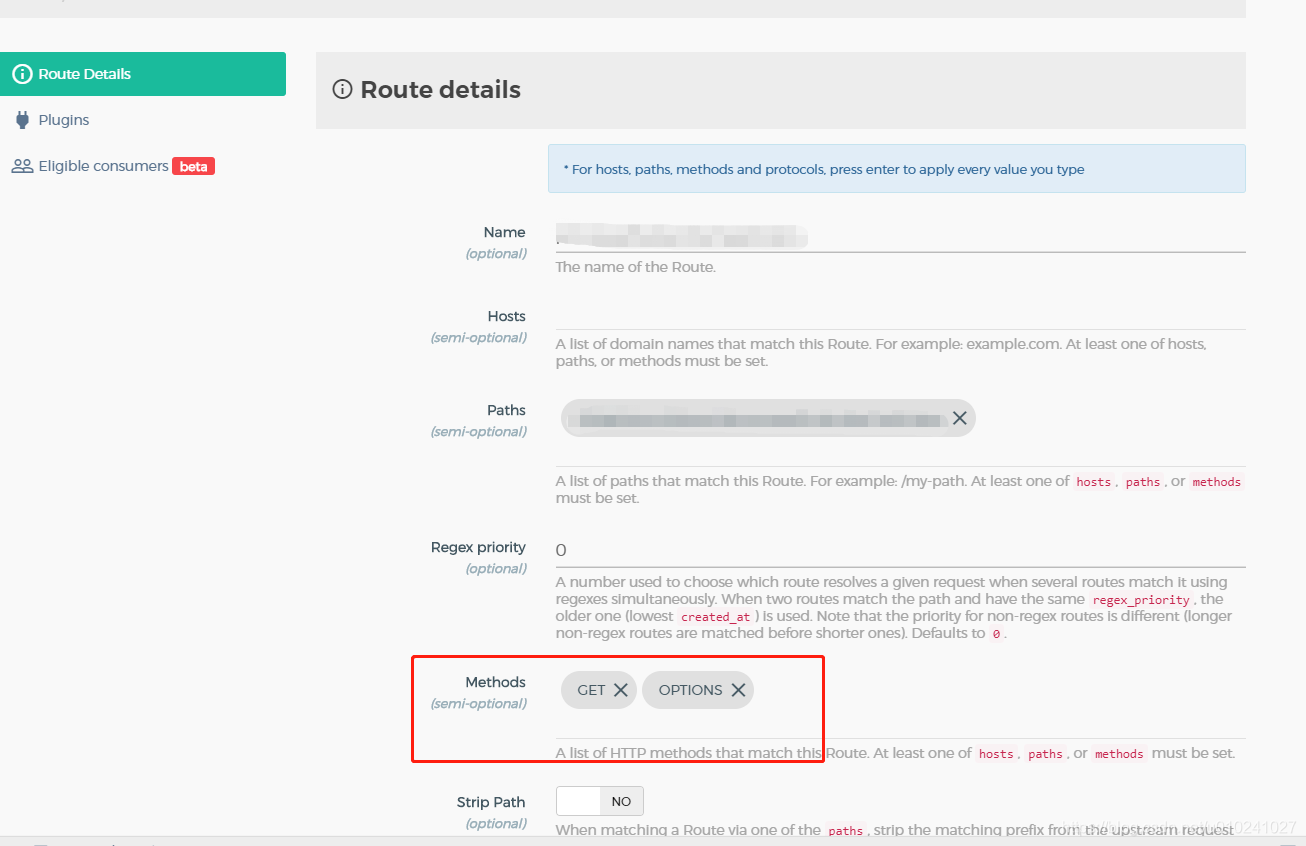Click the info icon in Route Details tab
1306x846 pixels.
point(22,74)
